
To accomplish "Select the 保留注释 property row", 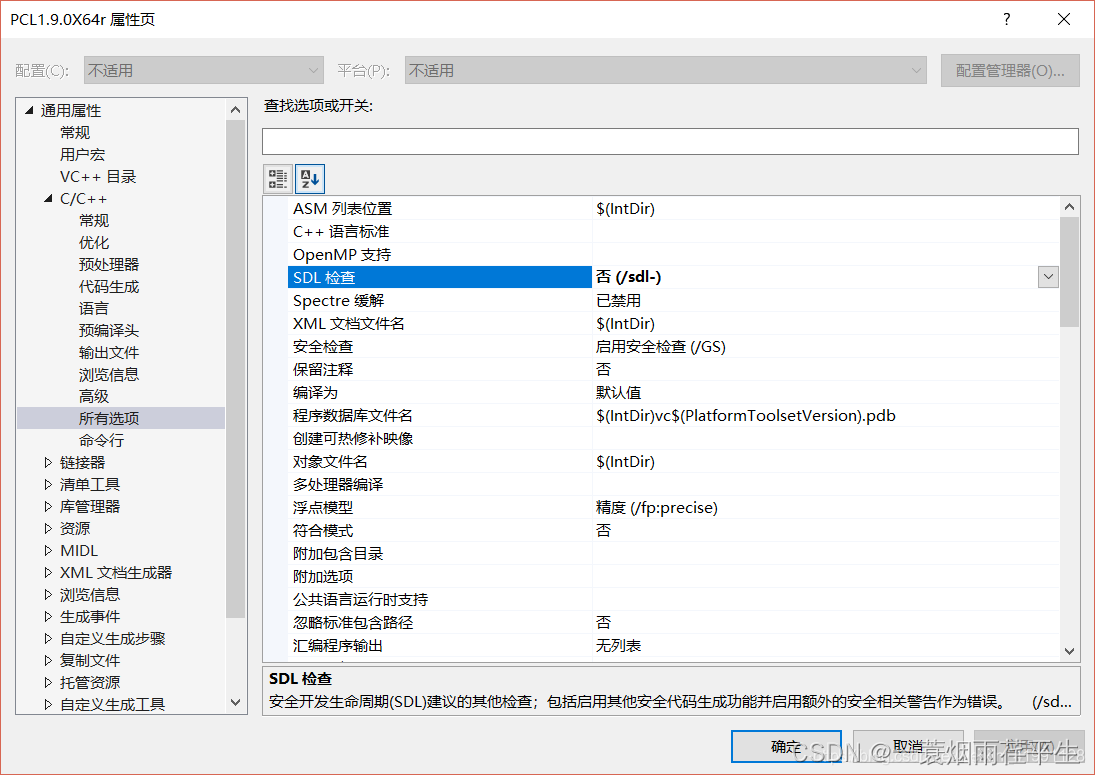I will (x=674, y=369).
